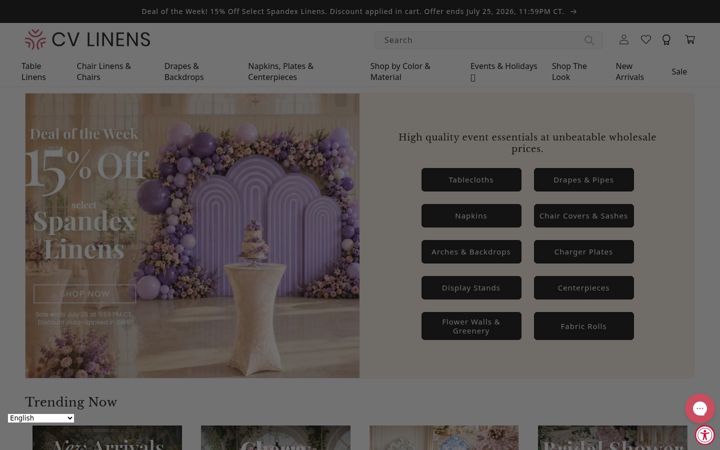The width and height of the screenshot is (720, 450).
Task: Click the Trending Now heading
Action: pyautogui.click(x=71, y=402)
